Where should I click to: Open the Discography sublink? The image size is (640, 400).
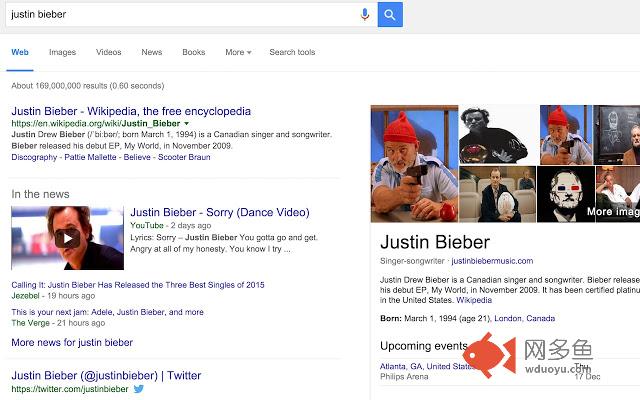click(x=34, y=157)
